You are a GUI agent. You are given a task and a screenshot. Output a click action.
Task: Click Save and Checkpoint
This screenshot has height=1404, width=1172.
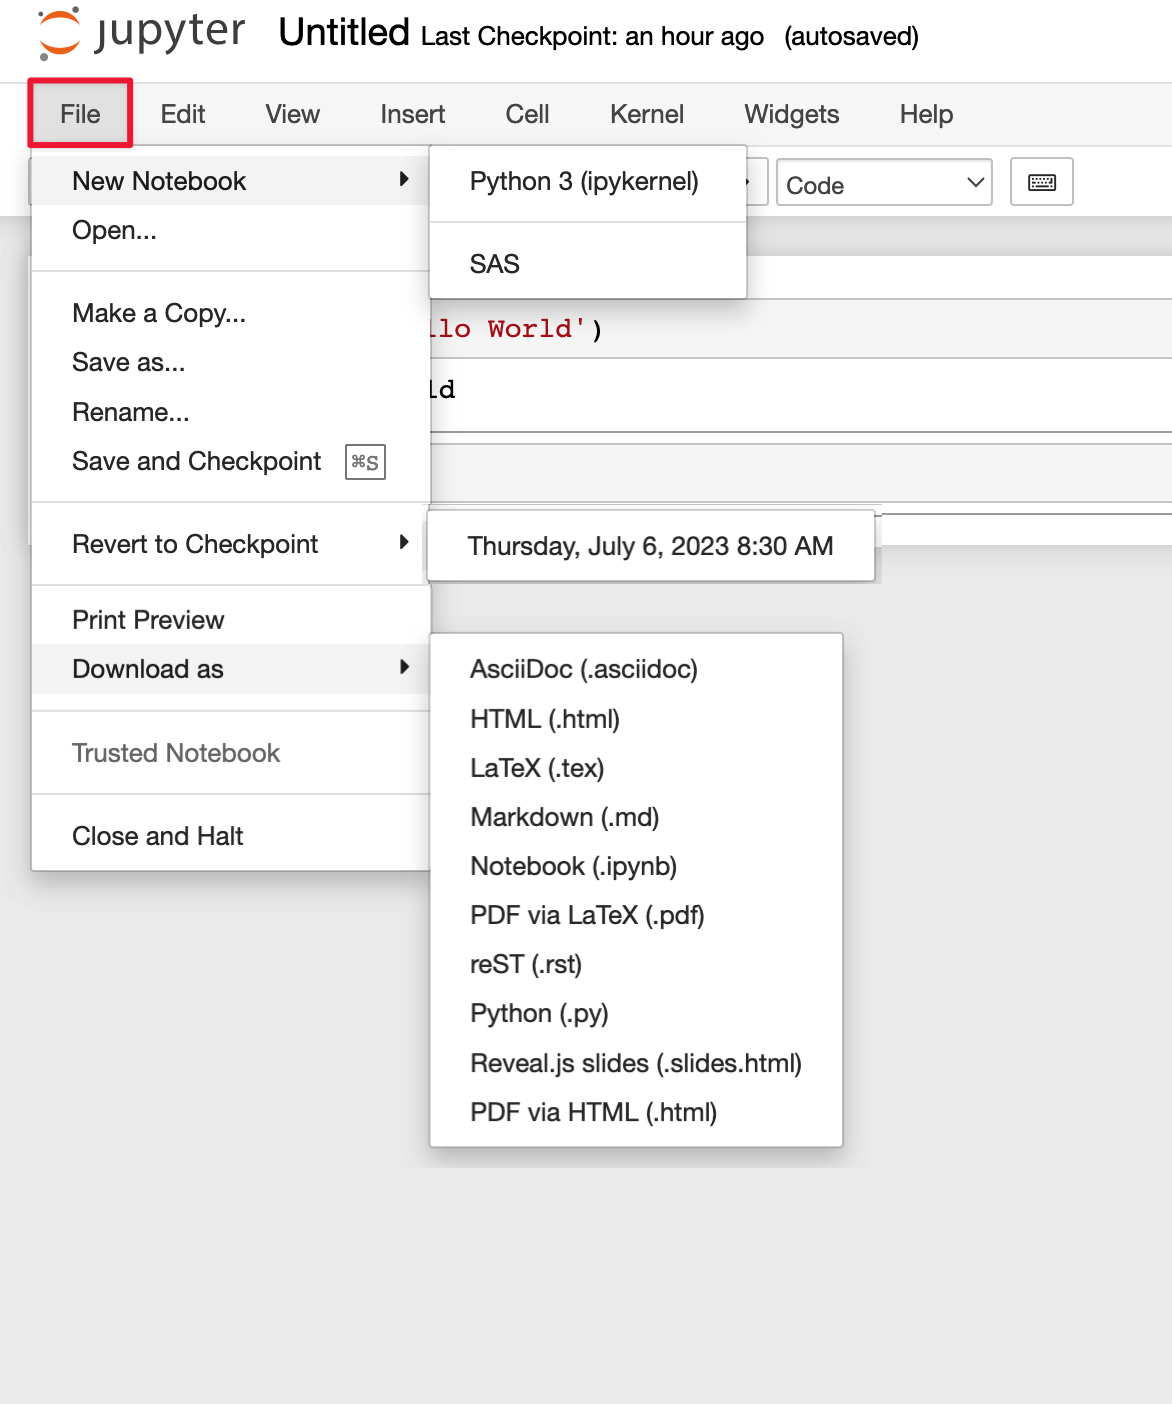tap(231, 461)
